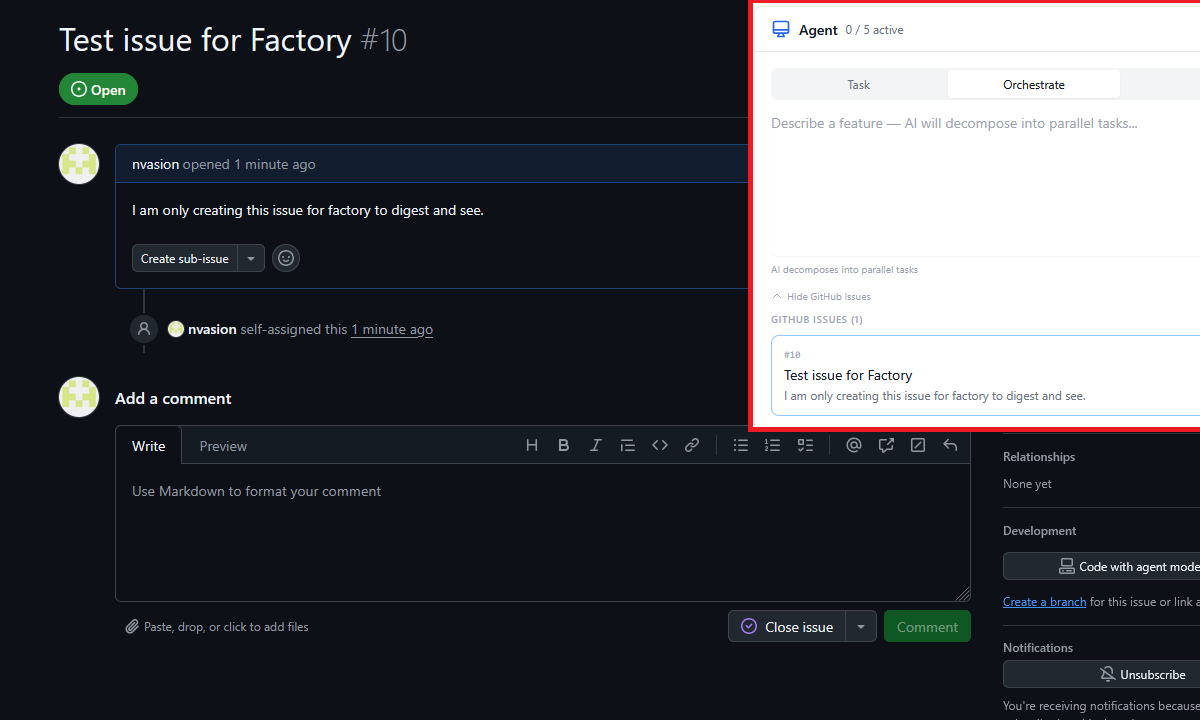Screen dimensions: 1200x720
Task: Click Paste, drop, or click to add files
Action: pyautogui.click(x=217, y=627)
